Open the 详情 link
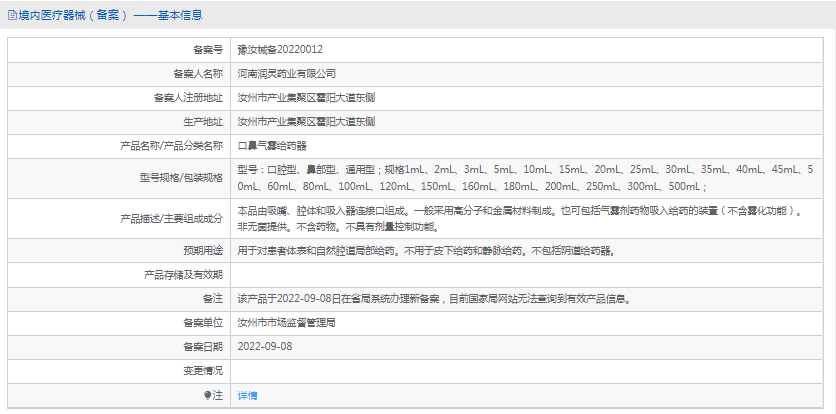The image size is (836, 414). pos(247,395)
